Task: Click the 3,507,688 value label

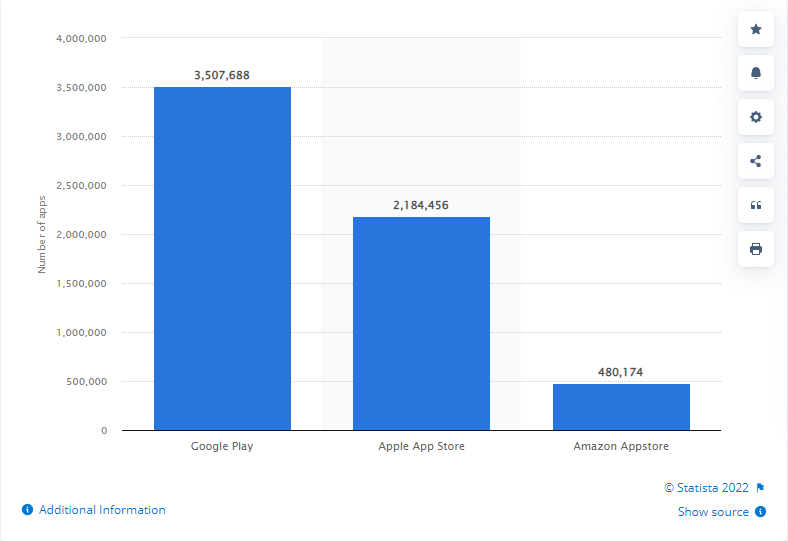Action: point(222,75)
